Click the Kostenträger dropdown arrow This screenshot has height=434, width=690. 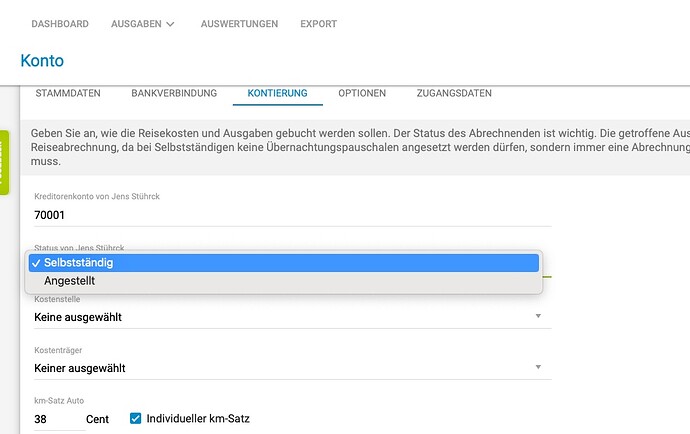coord(538,367)
